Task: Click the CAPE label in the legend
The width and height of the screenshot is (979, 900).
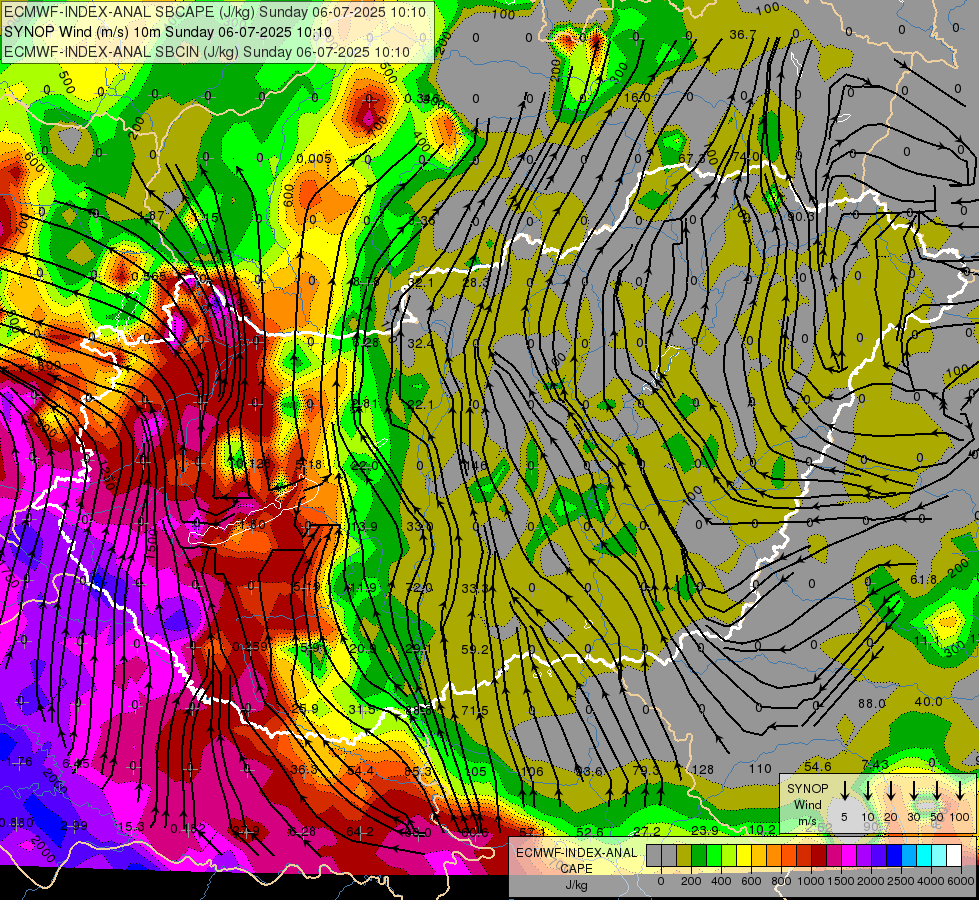Action: pyautogui.click(x=576, y=869)
